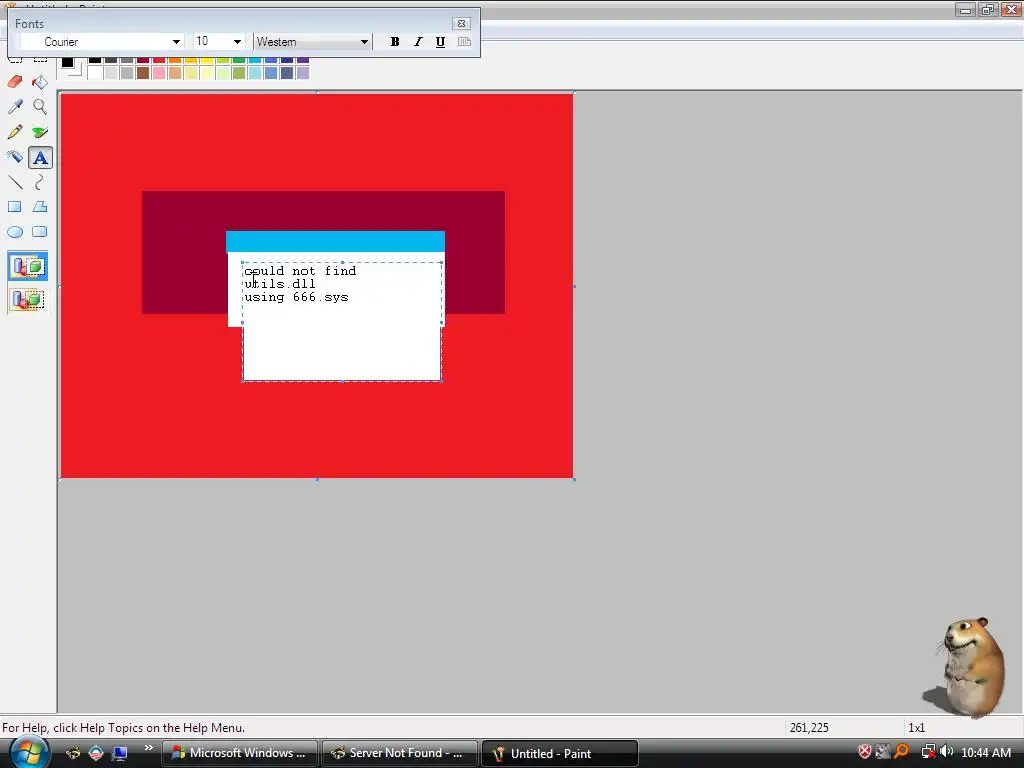1024x768 pixels.
Task: Pick the lavender color swatch
Action: (303, 72)
